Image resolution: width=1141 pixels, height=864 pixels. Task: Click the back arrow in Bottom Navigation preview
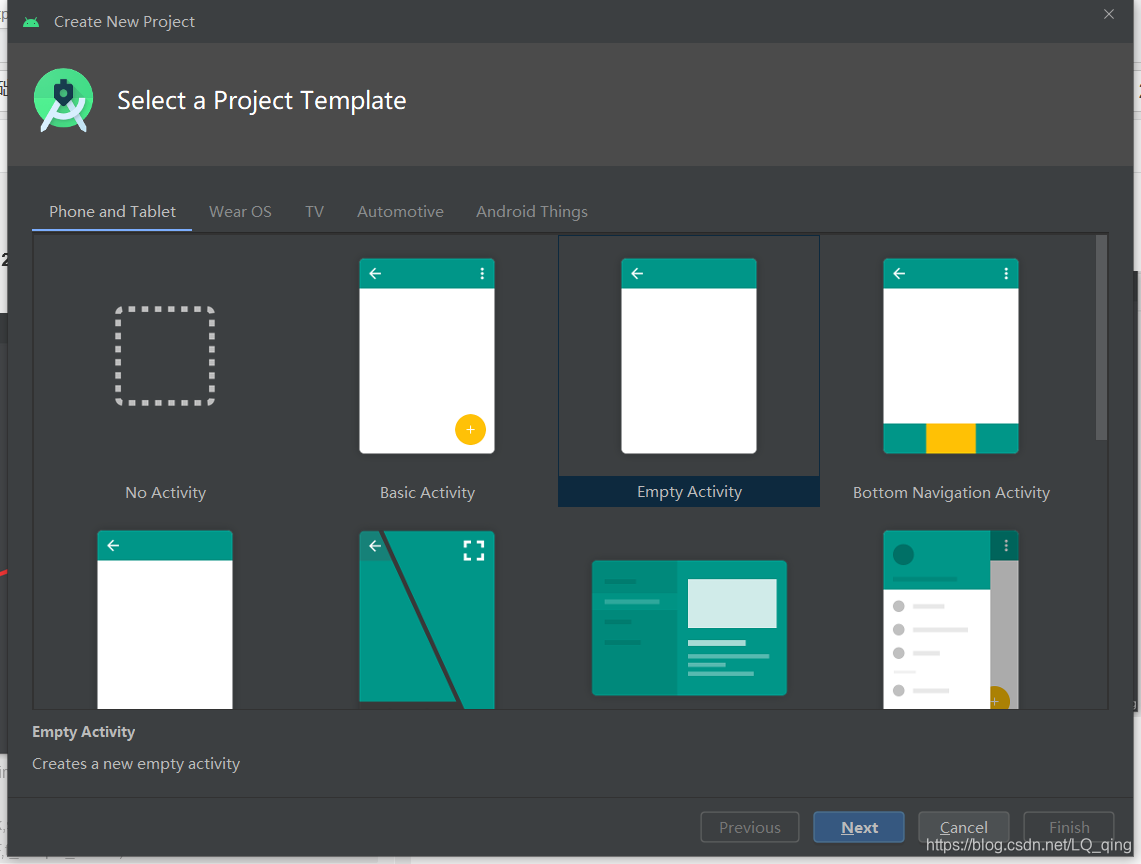[899, 274]
